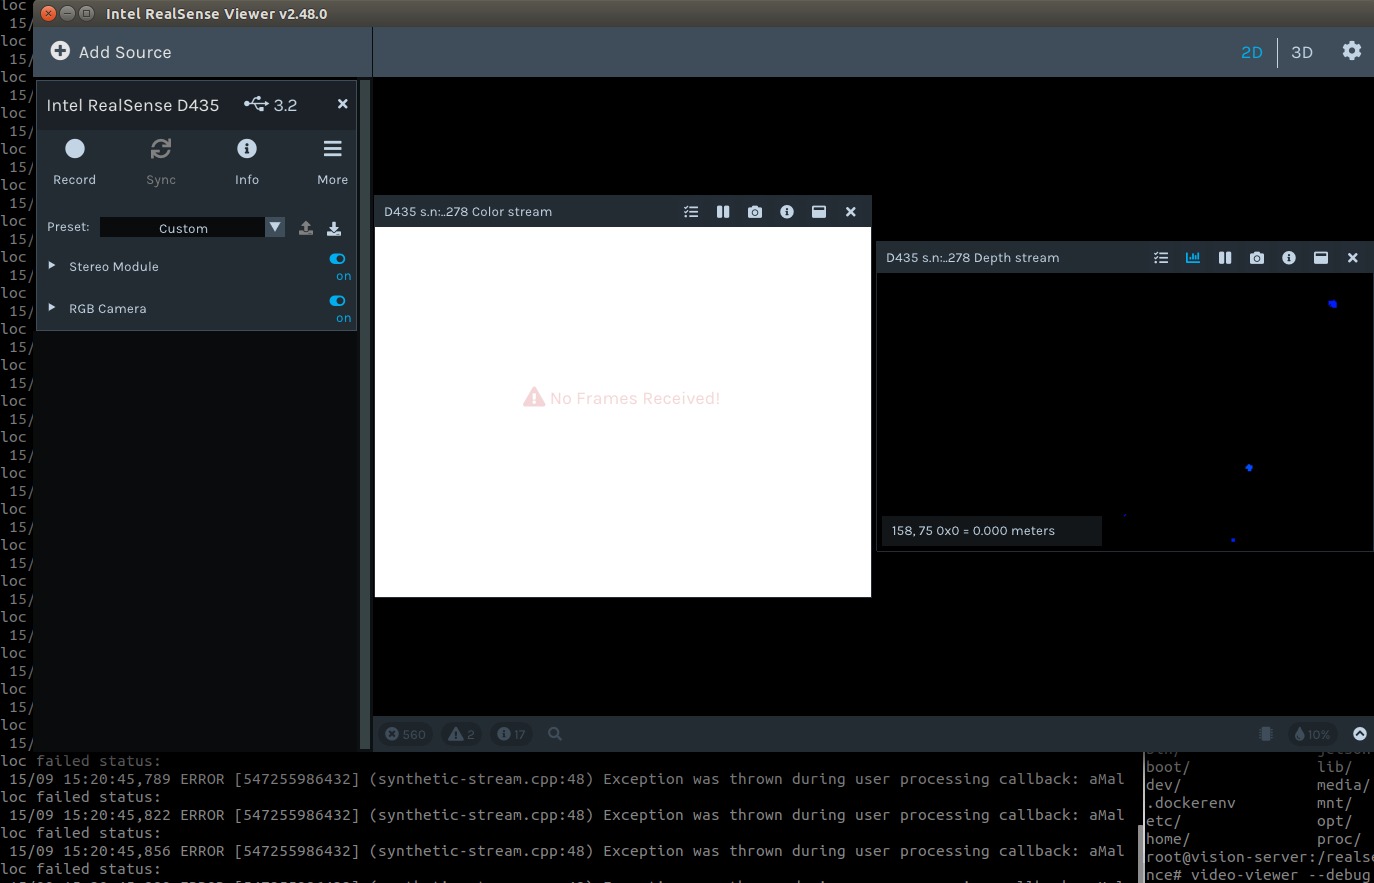Viewport: 1374px width, 883px height.
Task: Select the 2D view tab
Action: pos(1251,51)
